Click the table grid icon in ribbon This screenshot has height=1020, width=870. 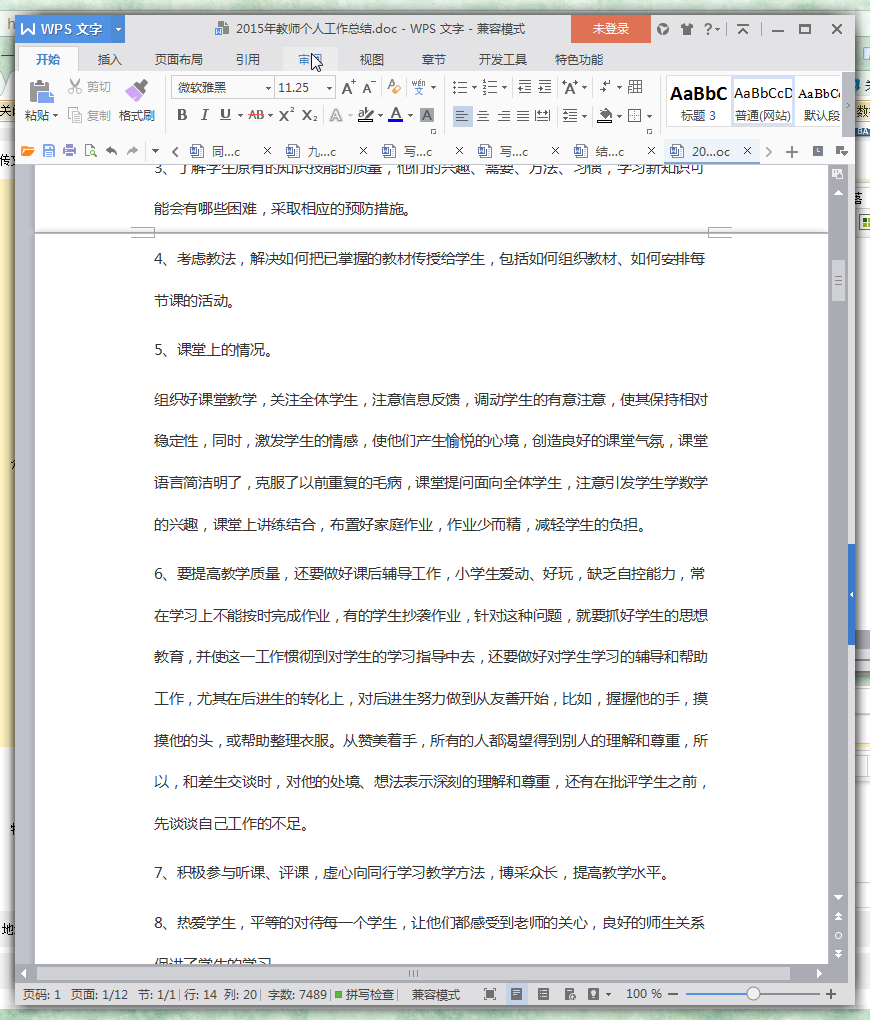(635, 87)
